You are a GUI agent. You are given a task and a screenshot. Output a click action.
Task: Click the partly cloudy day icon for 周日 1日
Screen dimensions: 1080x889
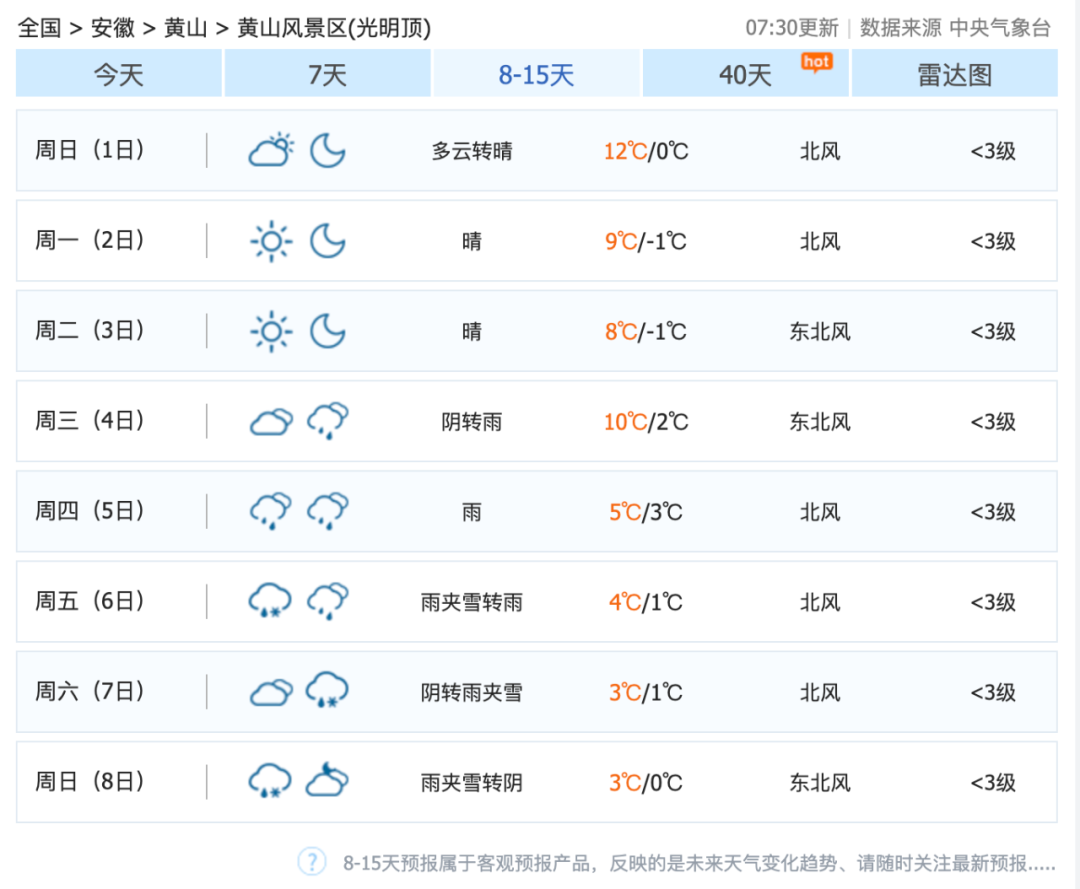click(x=271, y=151)
